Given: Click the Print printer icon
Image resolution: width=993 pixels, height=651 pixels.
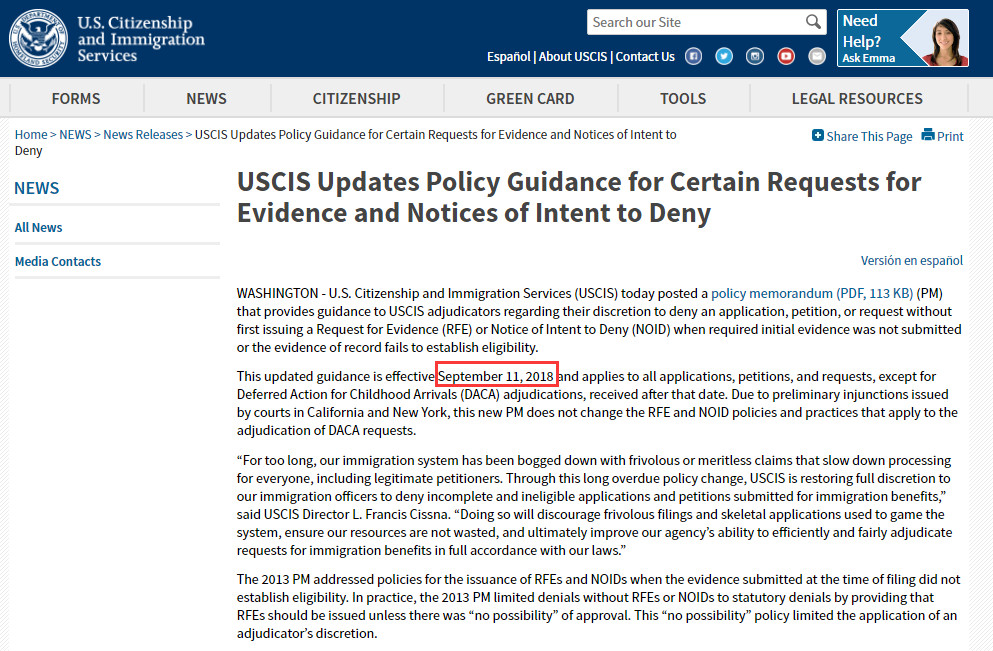Looking at the screenshot, I should [928, 136].
